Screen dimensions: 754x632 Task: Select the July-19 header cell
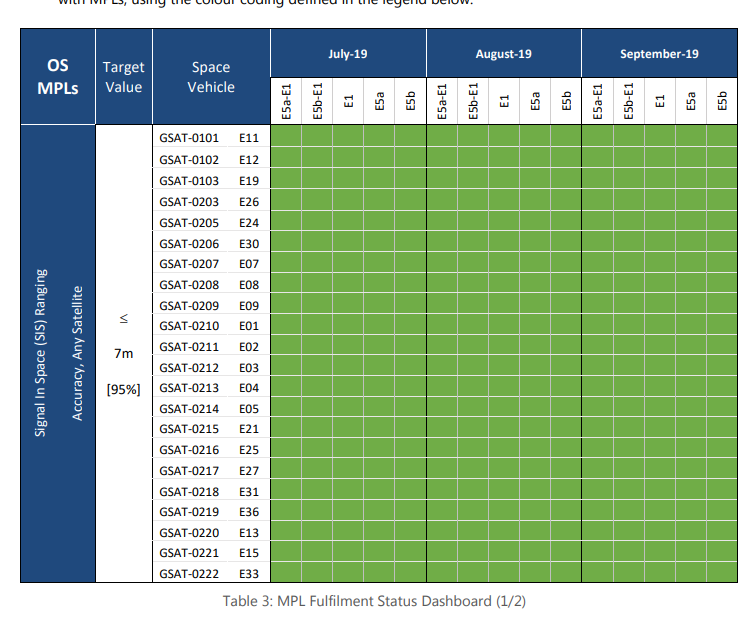point(348,53)
